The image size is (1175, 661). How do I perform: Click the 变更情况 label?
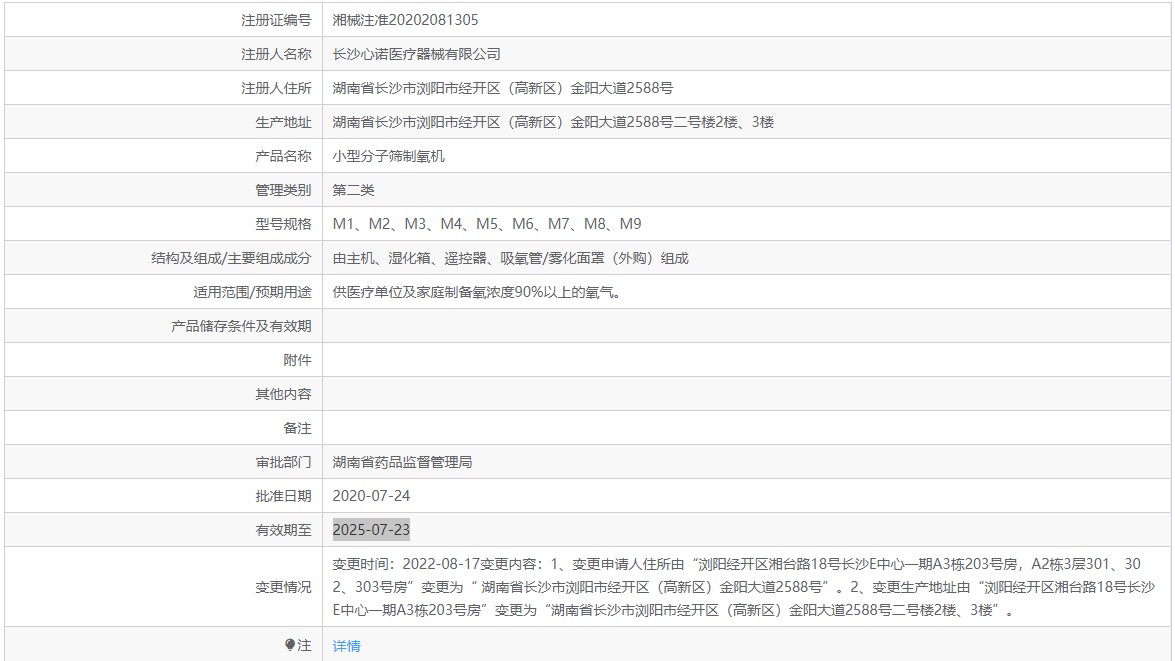pyautogui.click(x=283, y=587)
